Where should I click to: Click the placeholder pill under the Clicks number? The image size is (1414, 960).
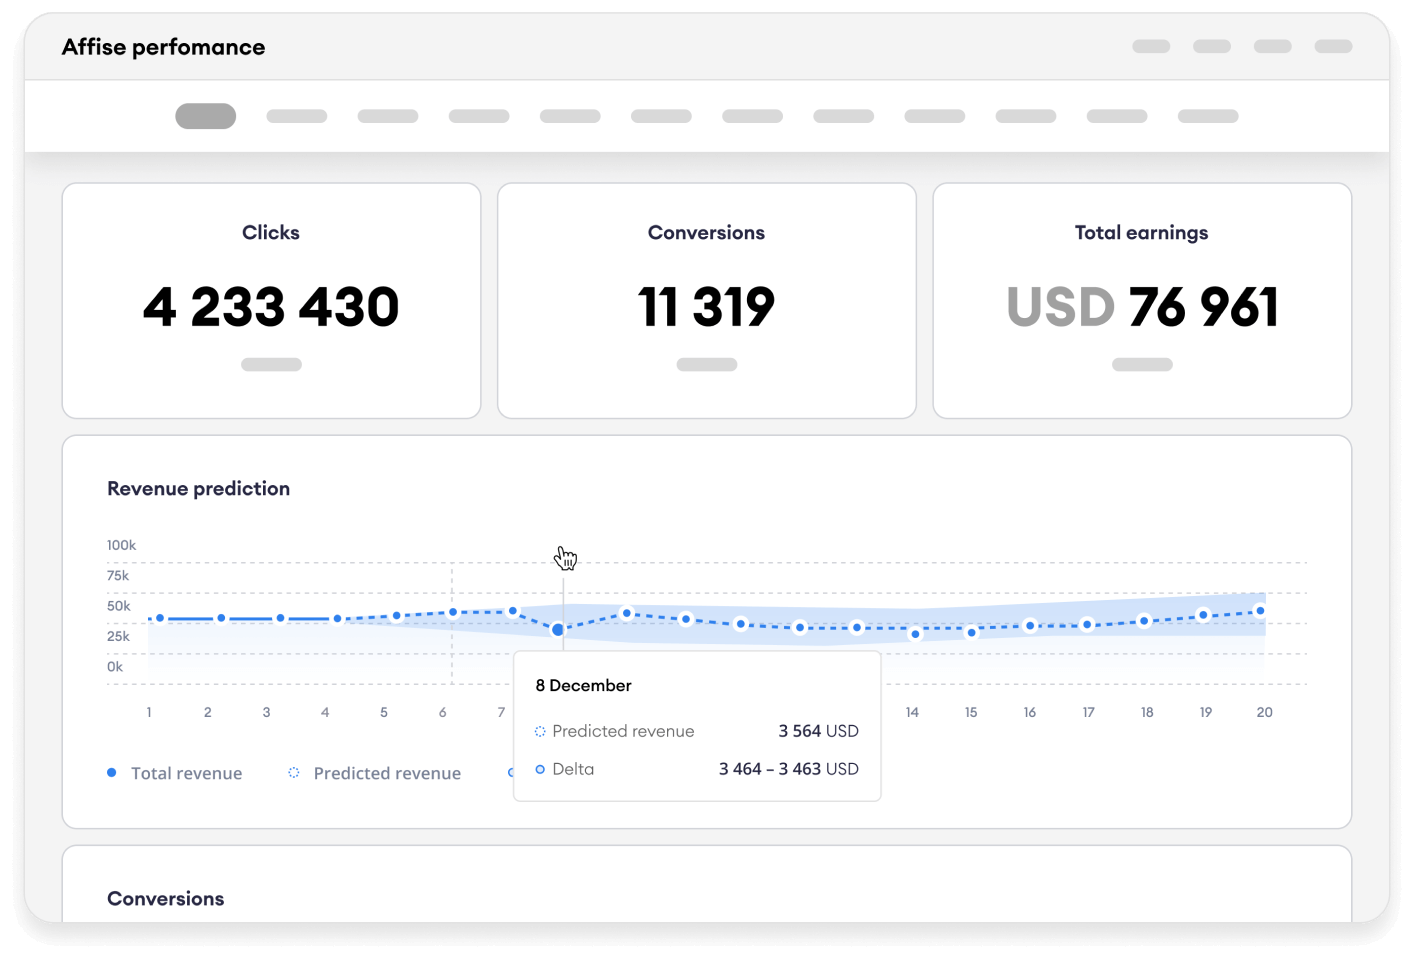(x=271, y=365)
